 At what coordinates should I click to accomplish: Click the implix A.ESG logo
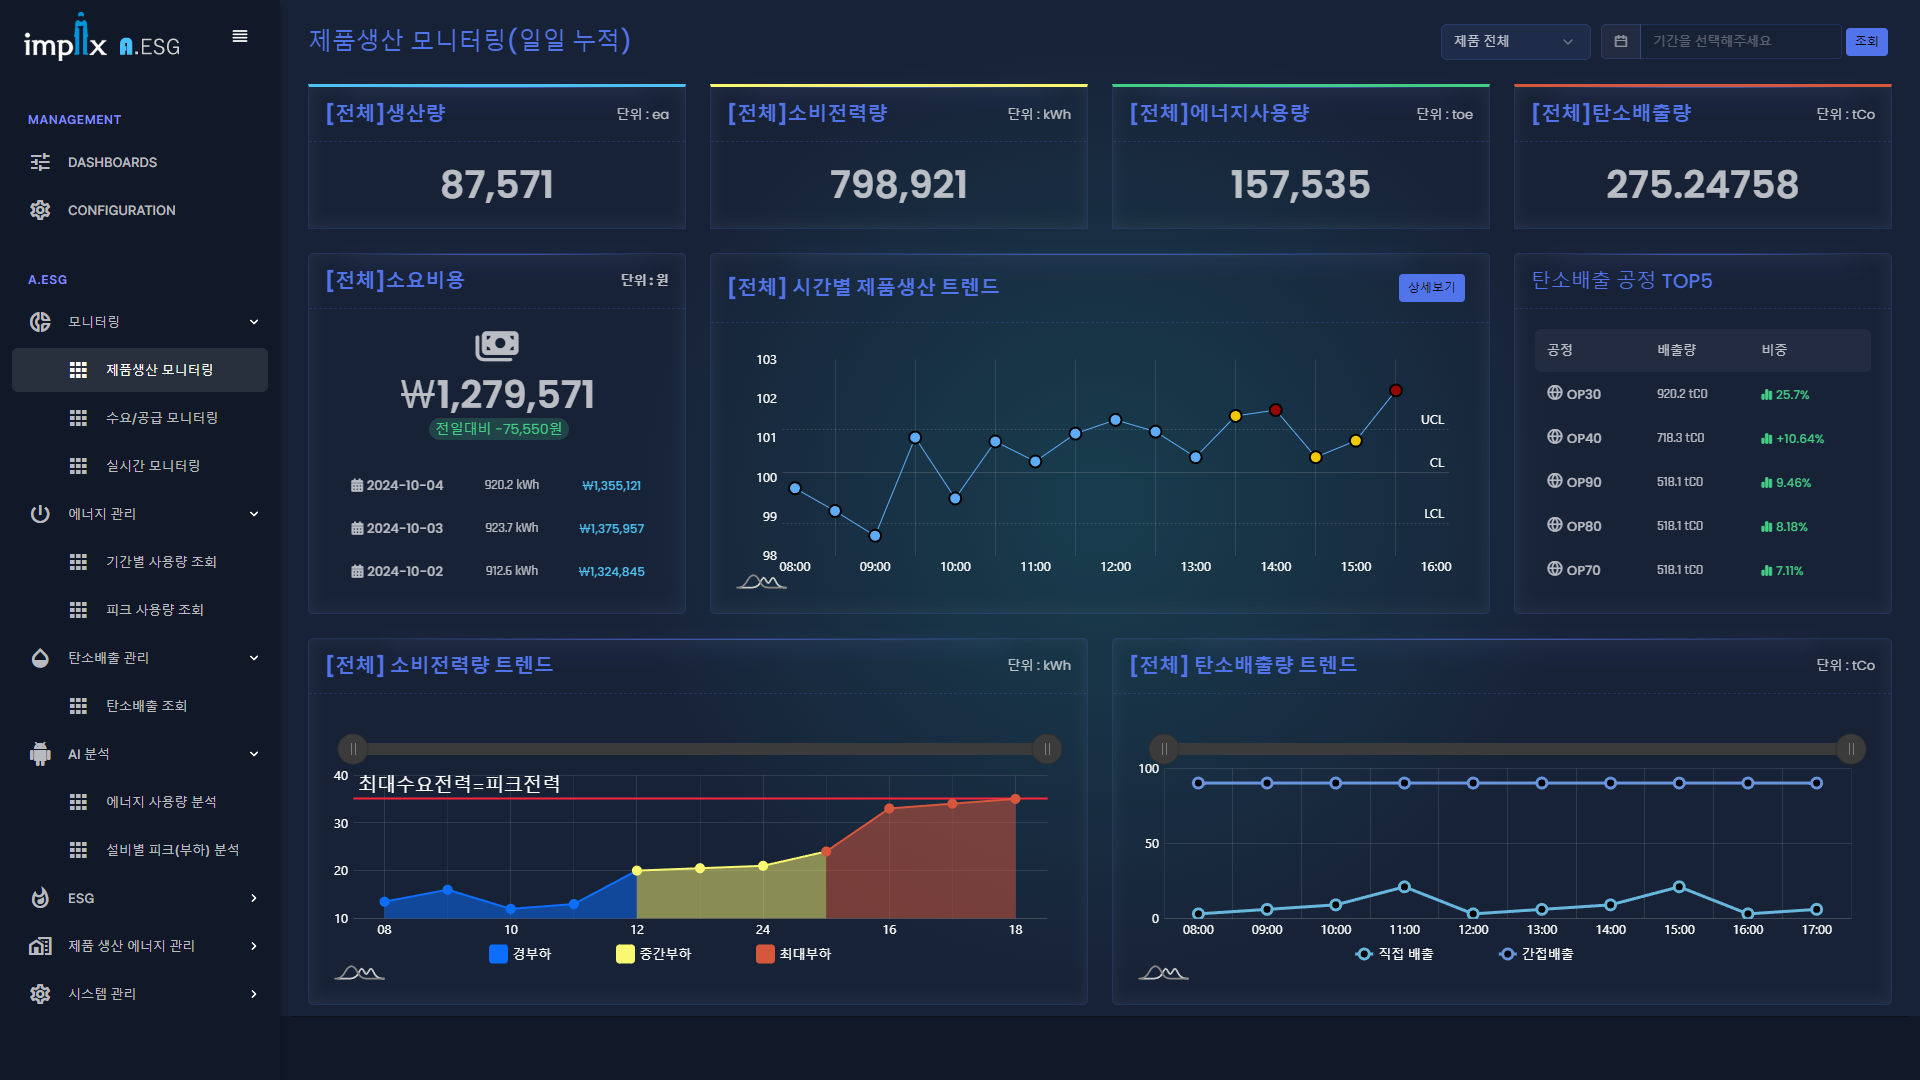(102, 38)
